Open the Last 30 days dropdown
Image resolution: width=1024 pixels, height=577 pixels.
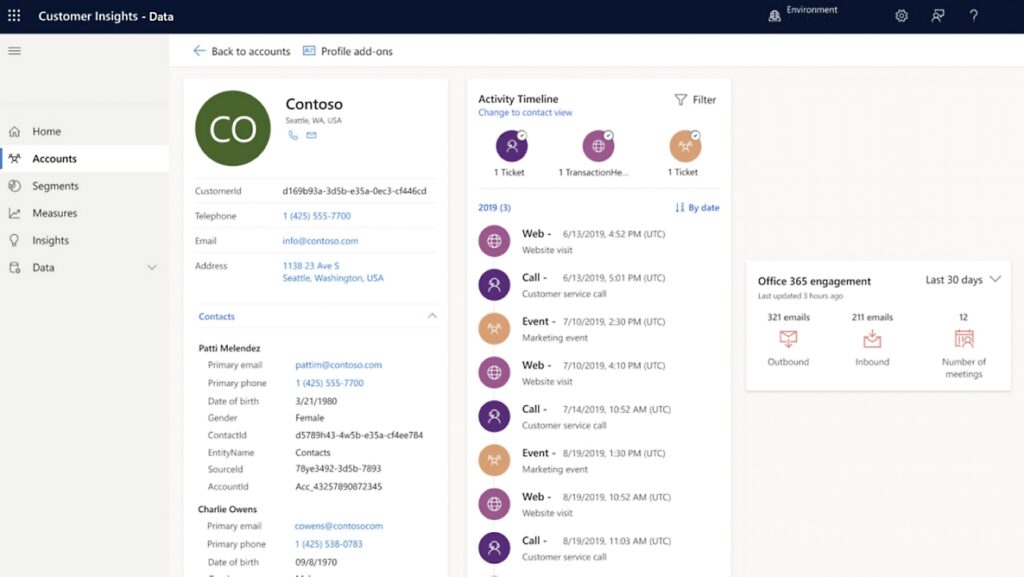[x=962, y=280]
